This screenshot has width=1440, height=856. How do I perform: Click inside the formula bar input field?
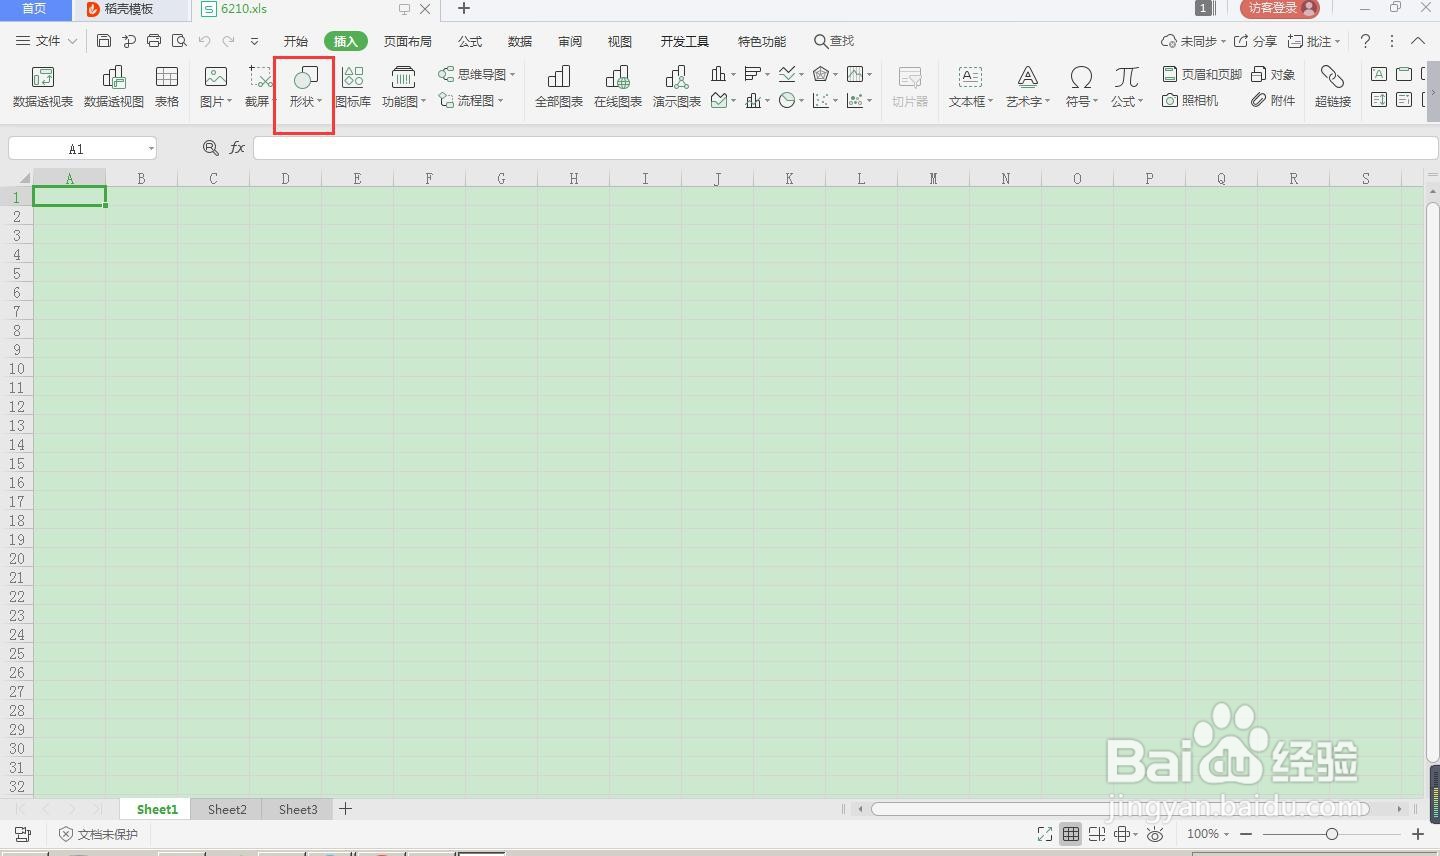[x=845, y=148]
